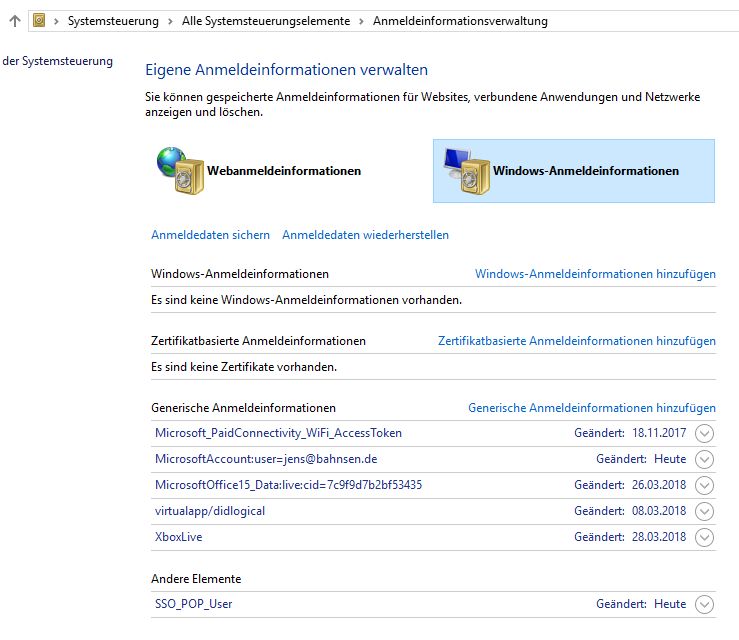Click Heute in SSO_POP_User row

point(670,604)
